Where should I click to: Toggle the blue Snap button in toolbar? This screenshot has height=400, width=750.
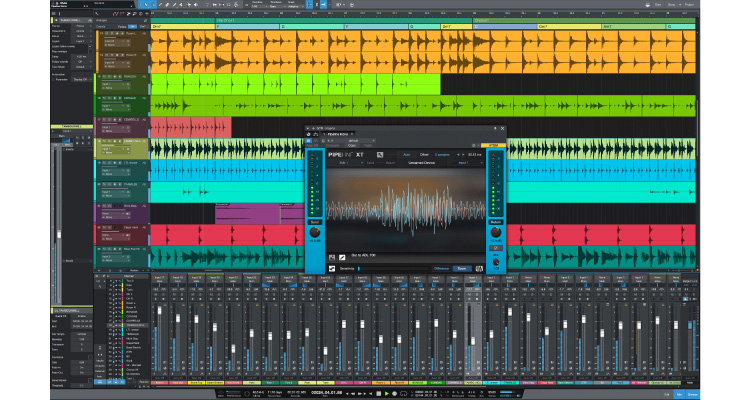[x=309, y=4]
